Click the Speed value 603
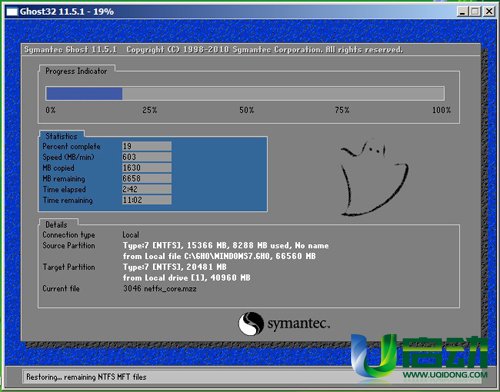 [x=147, y=157]
